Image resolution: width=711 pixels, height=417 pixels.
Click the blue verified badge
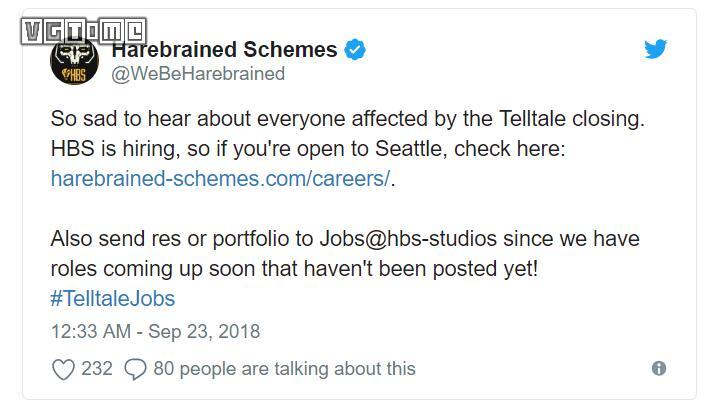(x=355, y=49)
